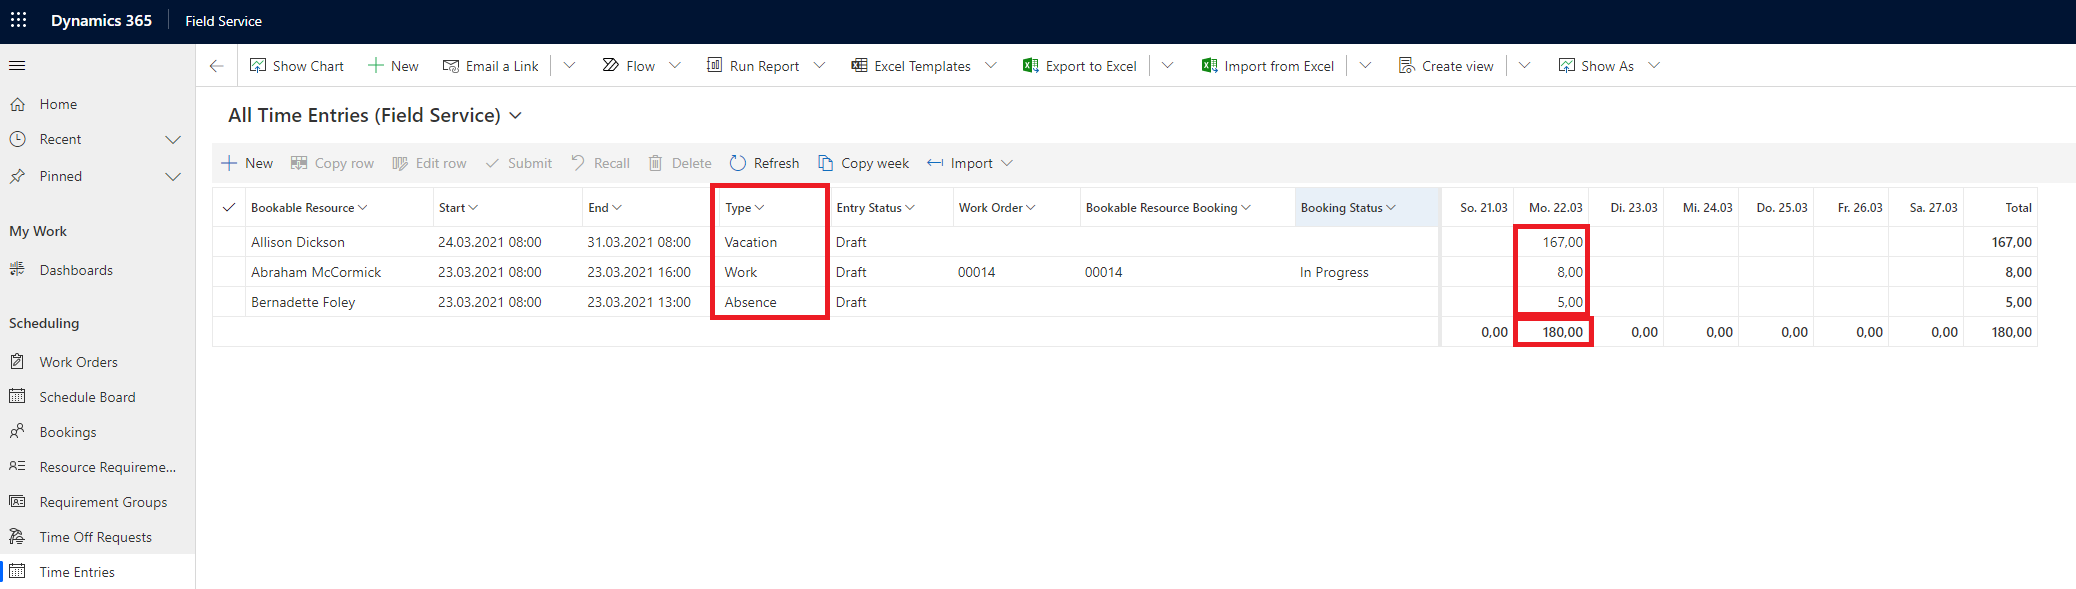The width and height of the screenshot is (2076, 589).
Task: Click the Bookings icon in sidebar
Action: (17, 431)
